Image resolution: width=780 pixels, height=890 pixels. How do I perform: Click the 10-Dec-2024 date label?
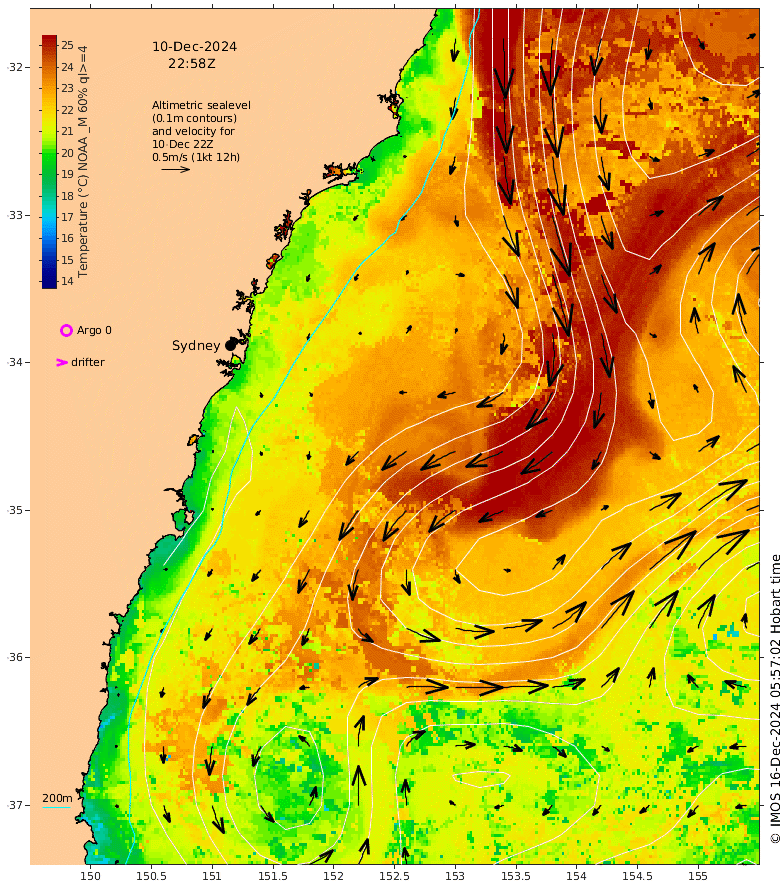[195, 47]
